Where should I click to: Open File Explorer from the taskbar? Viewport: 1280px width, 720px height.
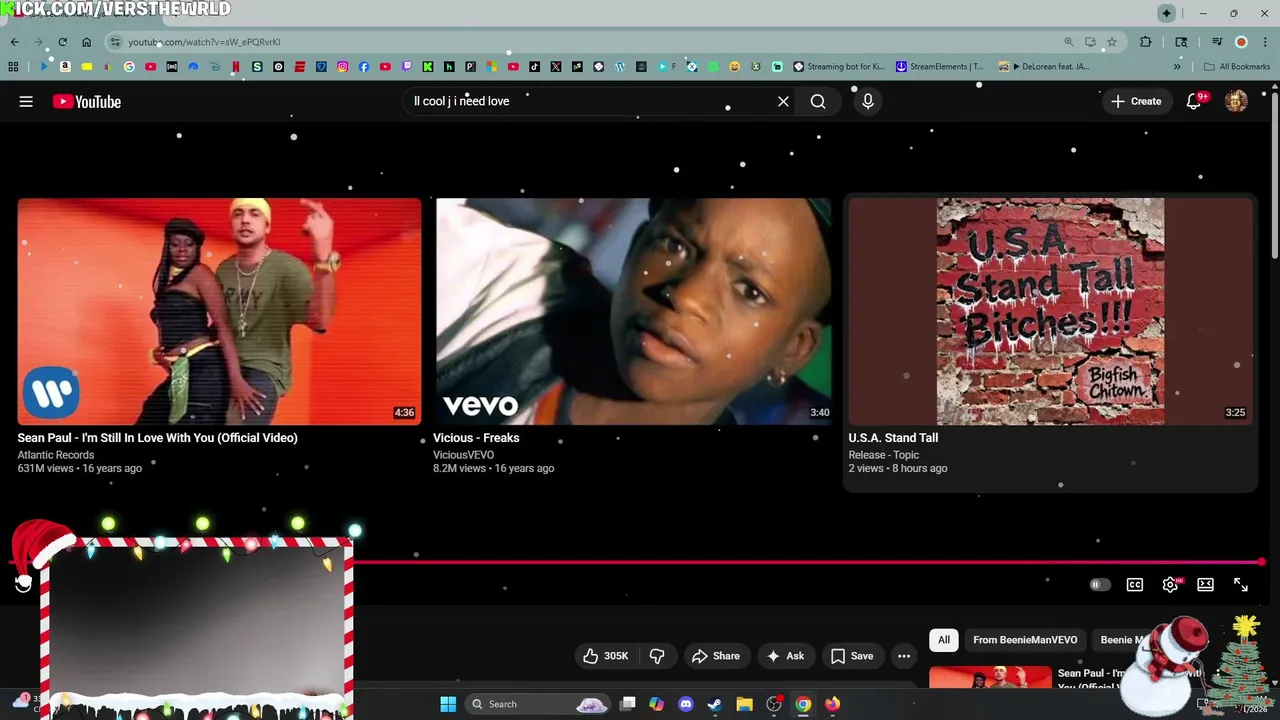pos(744,704)
